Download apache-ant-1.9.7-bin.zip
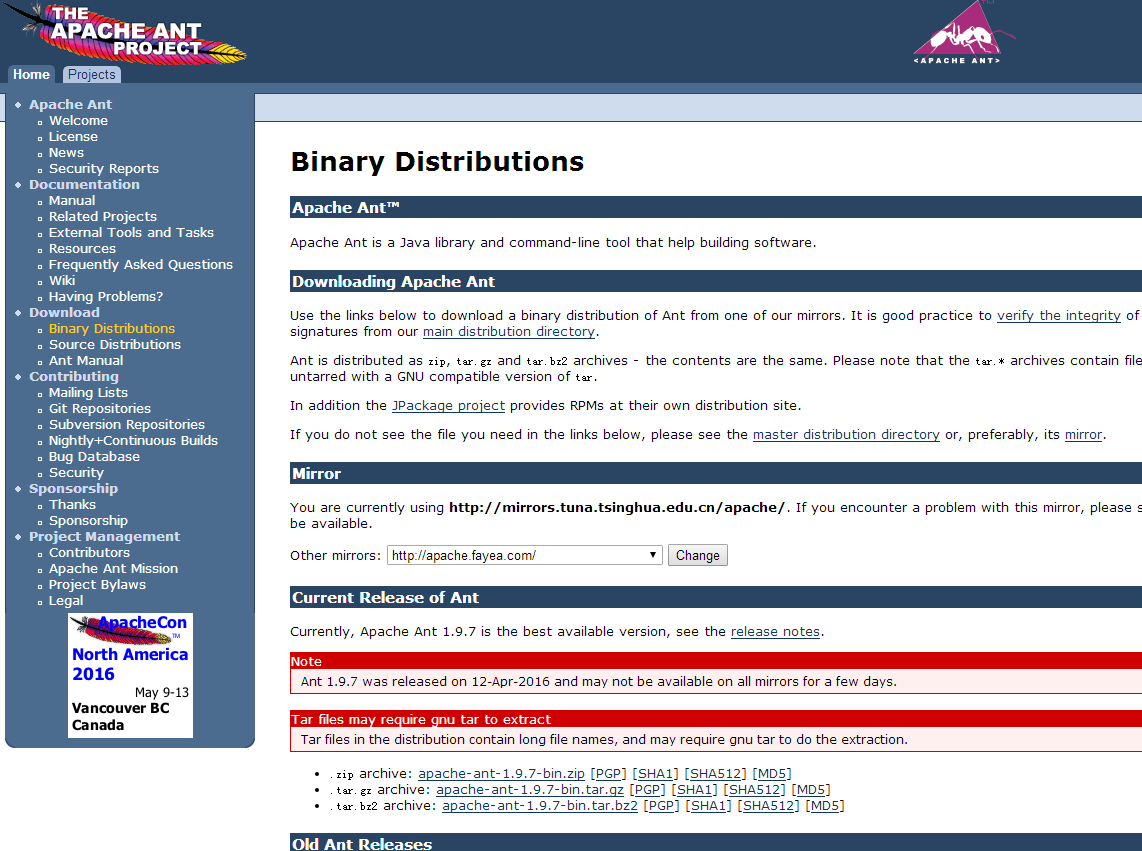Viewport: 1142px width, 851px height. (x=501, y=774)
